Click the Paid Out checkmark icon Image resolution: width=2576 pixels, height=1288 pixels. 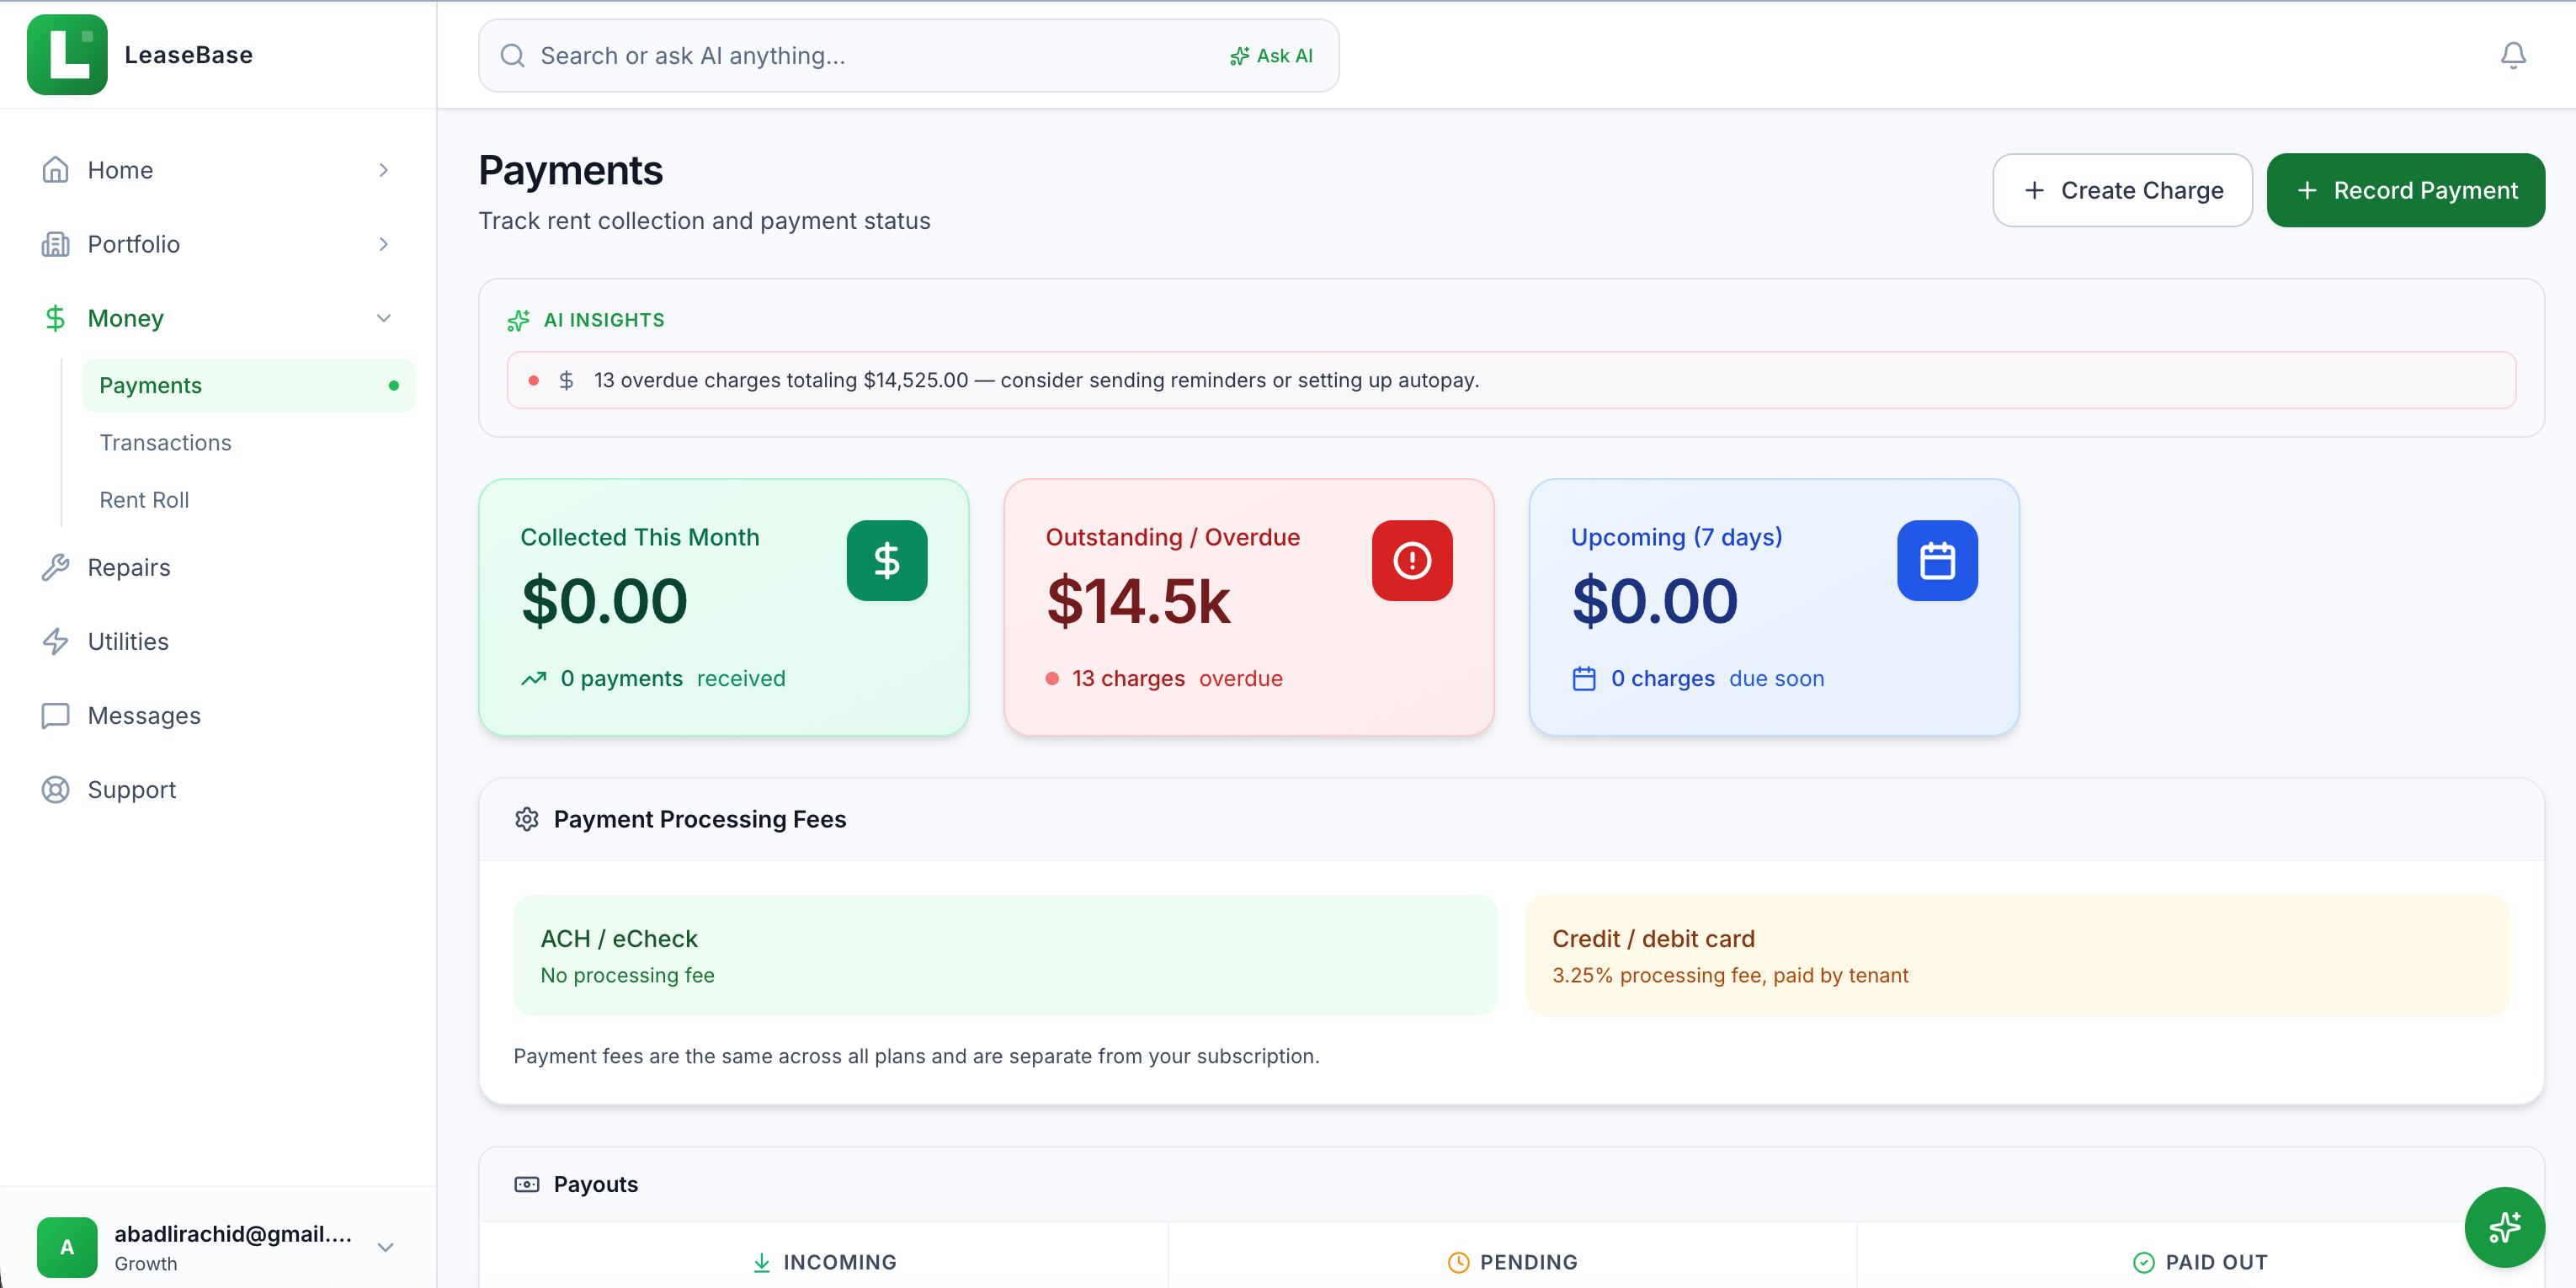point(2143,1262)
